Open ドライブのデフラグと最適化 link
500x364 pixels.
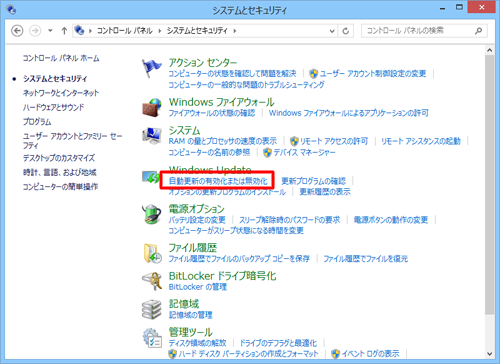point(278,343)
